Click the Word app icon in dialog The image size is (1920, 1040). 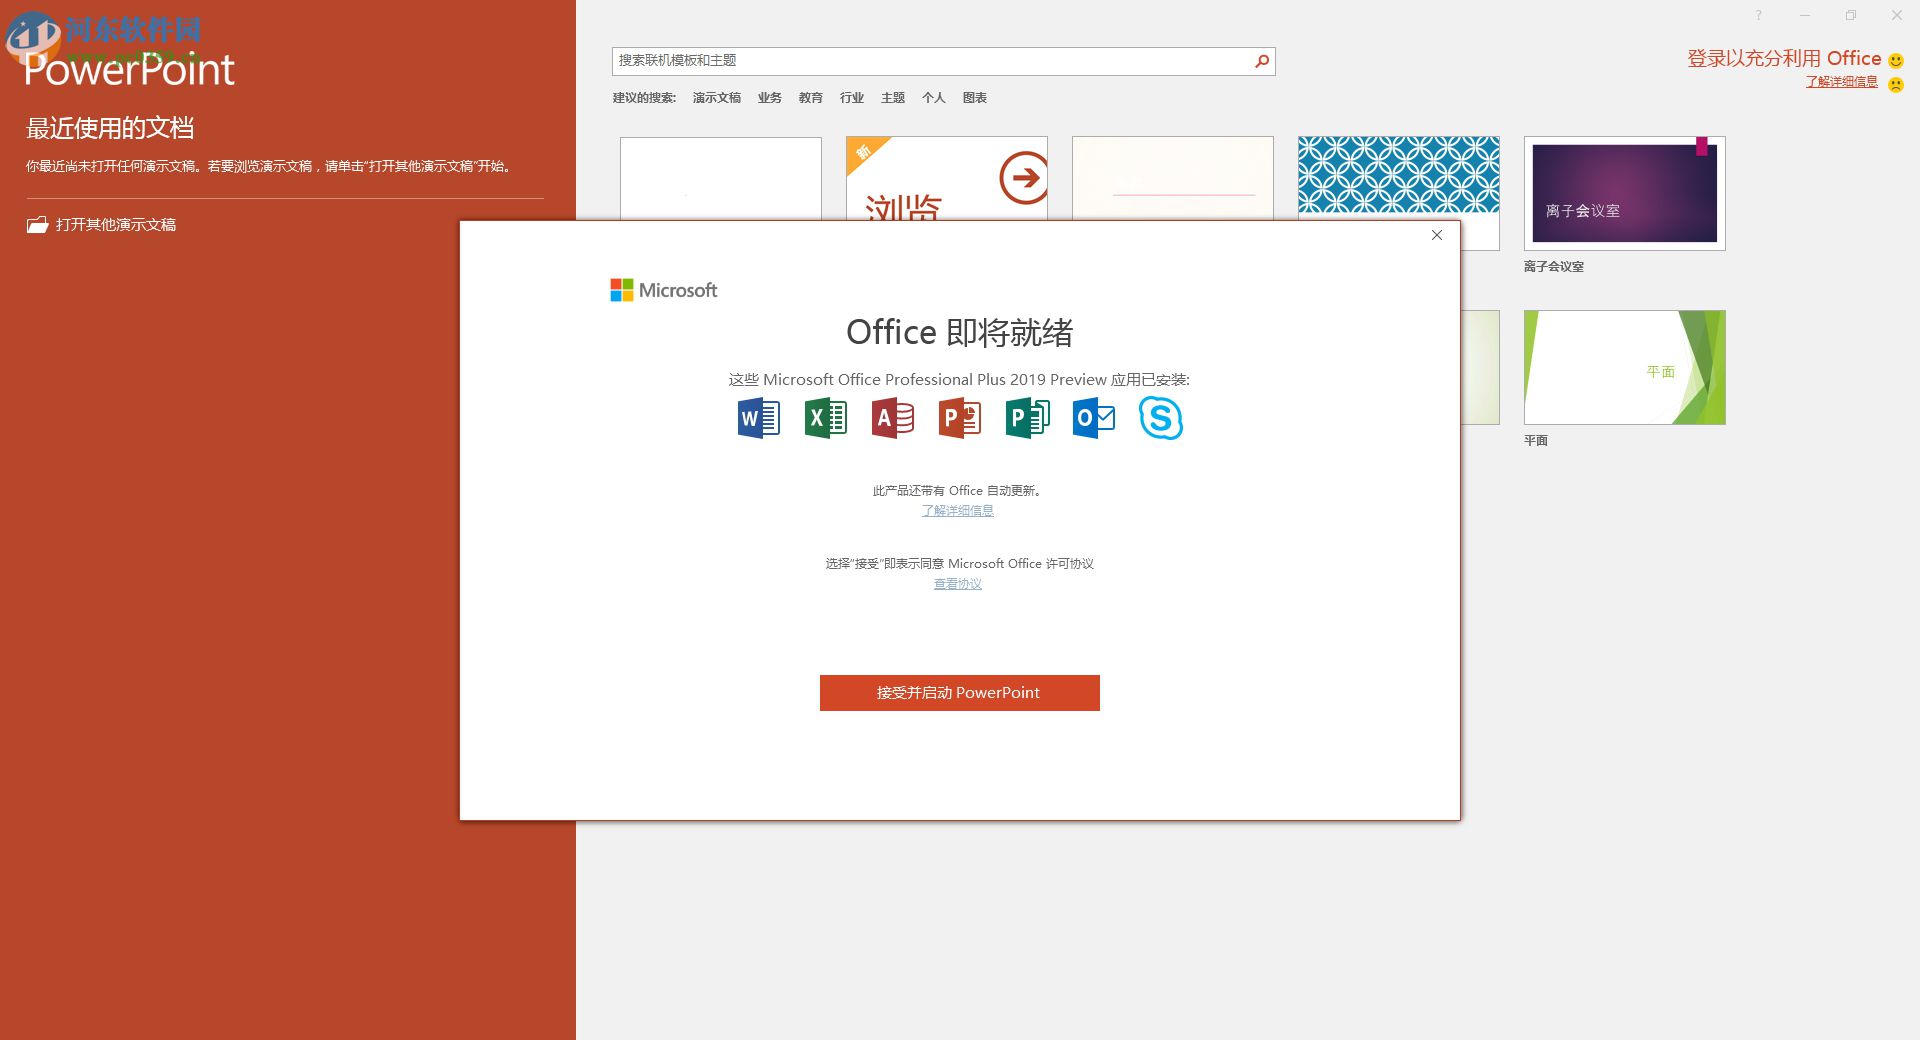(759, 418)
